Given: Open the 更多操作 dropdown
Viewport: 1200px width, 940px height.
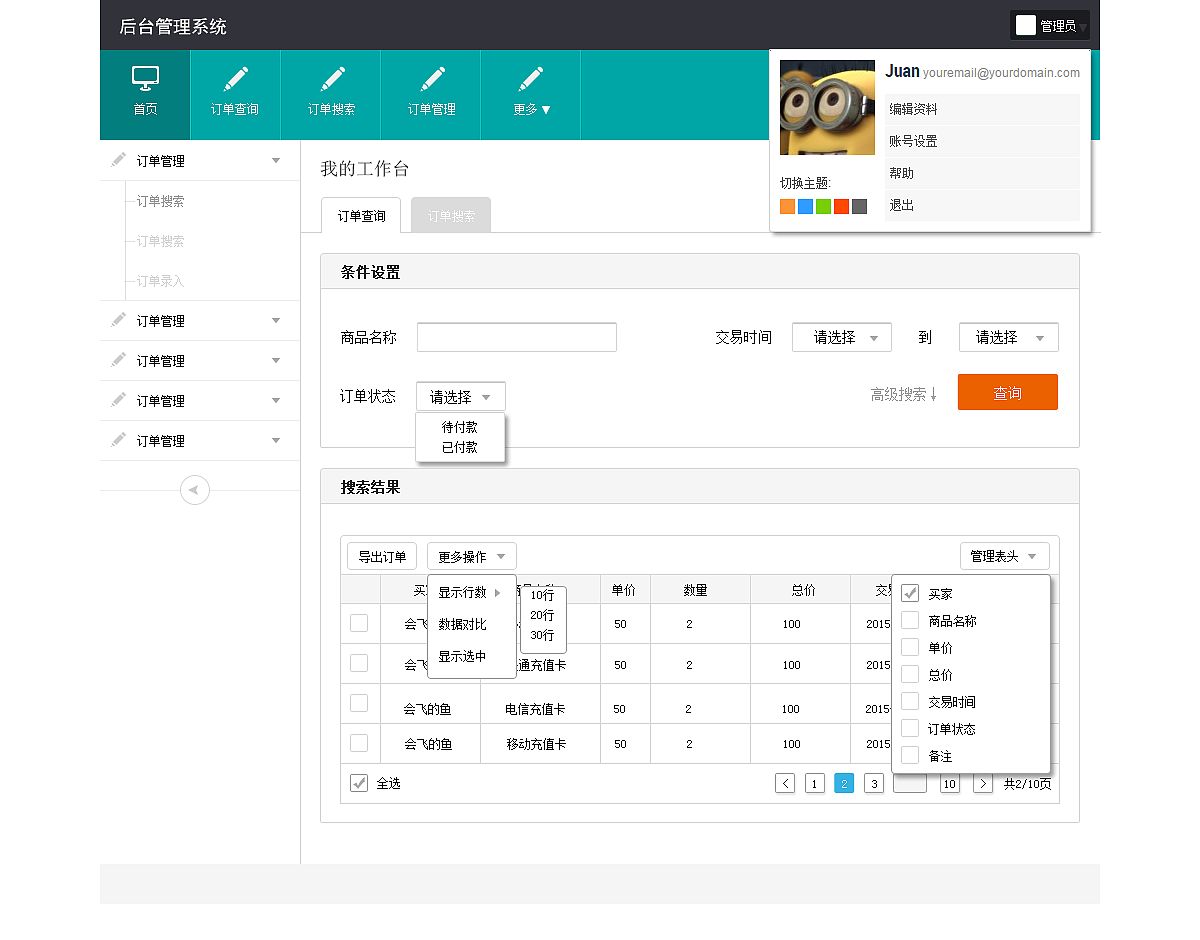Looking at the screenshot, I should (471, 556).
